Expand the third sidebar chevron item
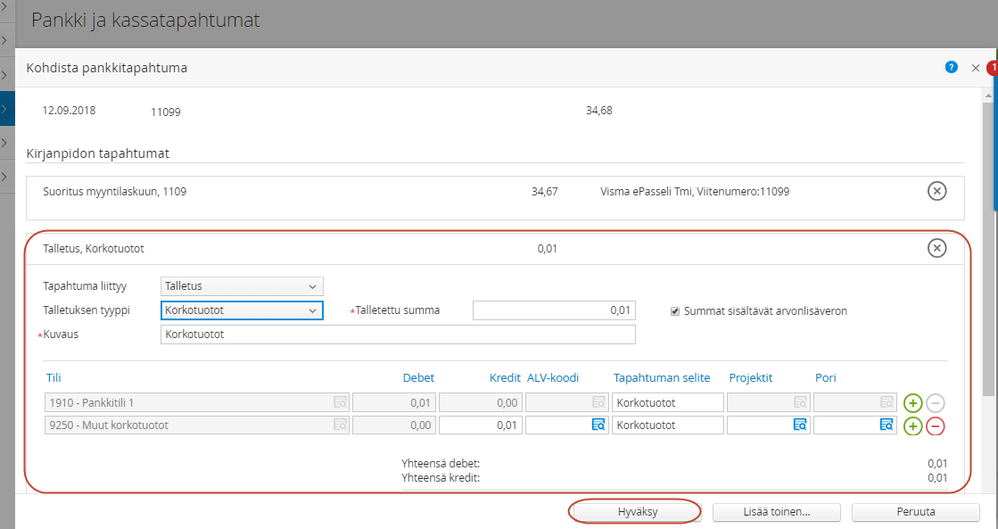Image resolution: width=998 pixels, height=529 pixels. pyautogui.click(x=7, y=75)
